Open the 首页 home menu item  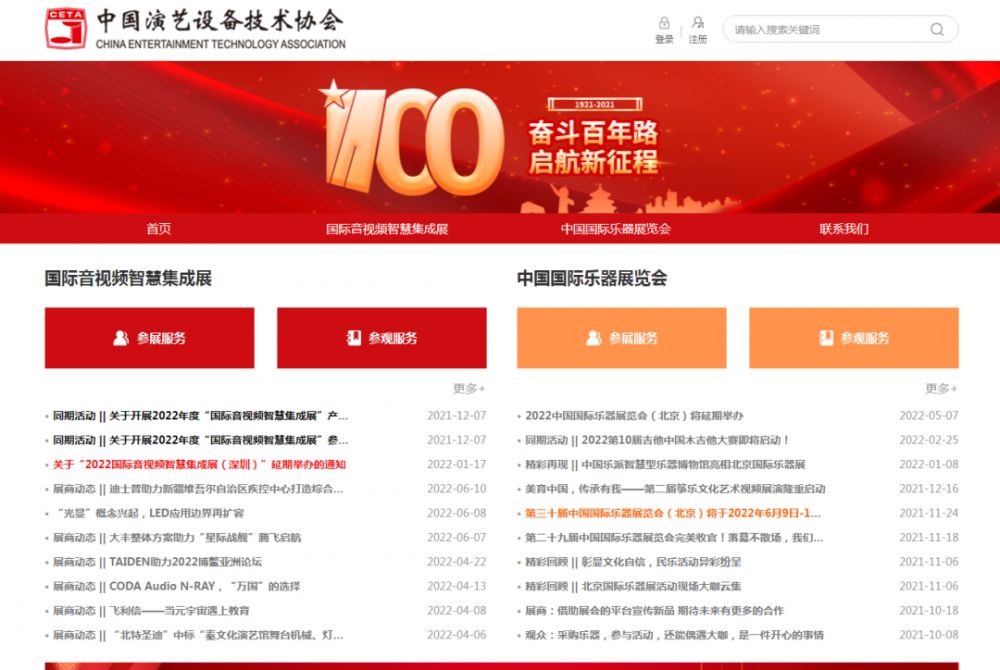tap(159, 229)
